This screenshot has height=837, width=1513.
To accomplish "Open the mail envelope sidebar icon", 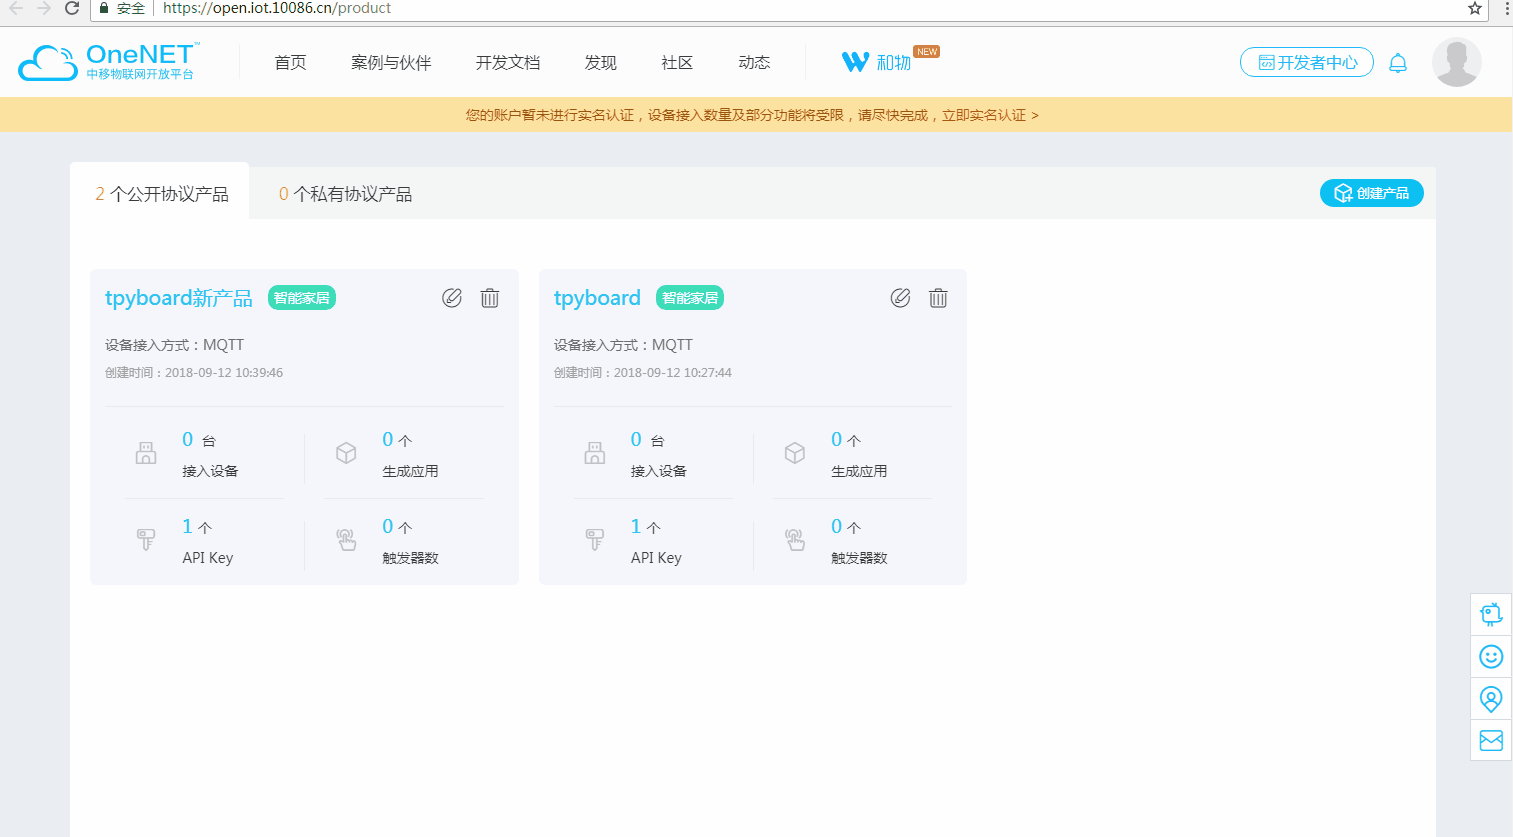I will tap(1491, 740).
